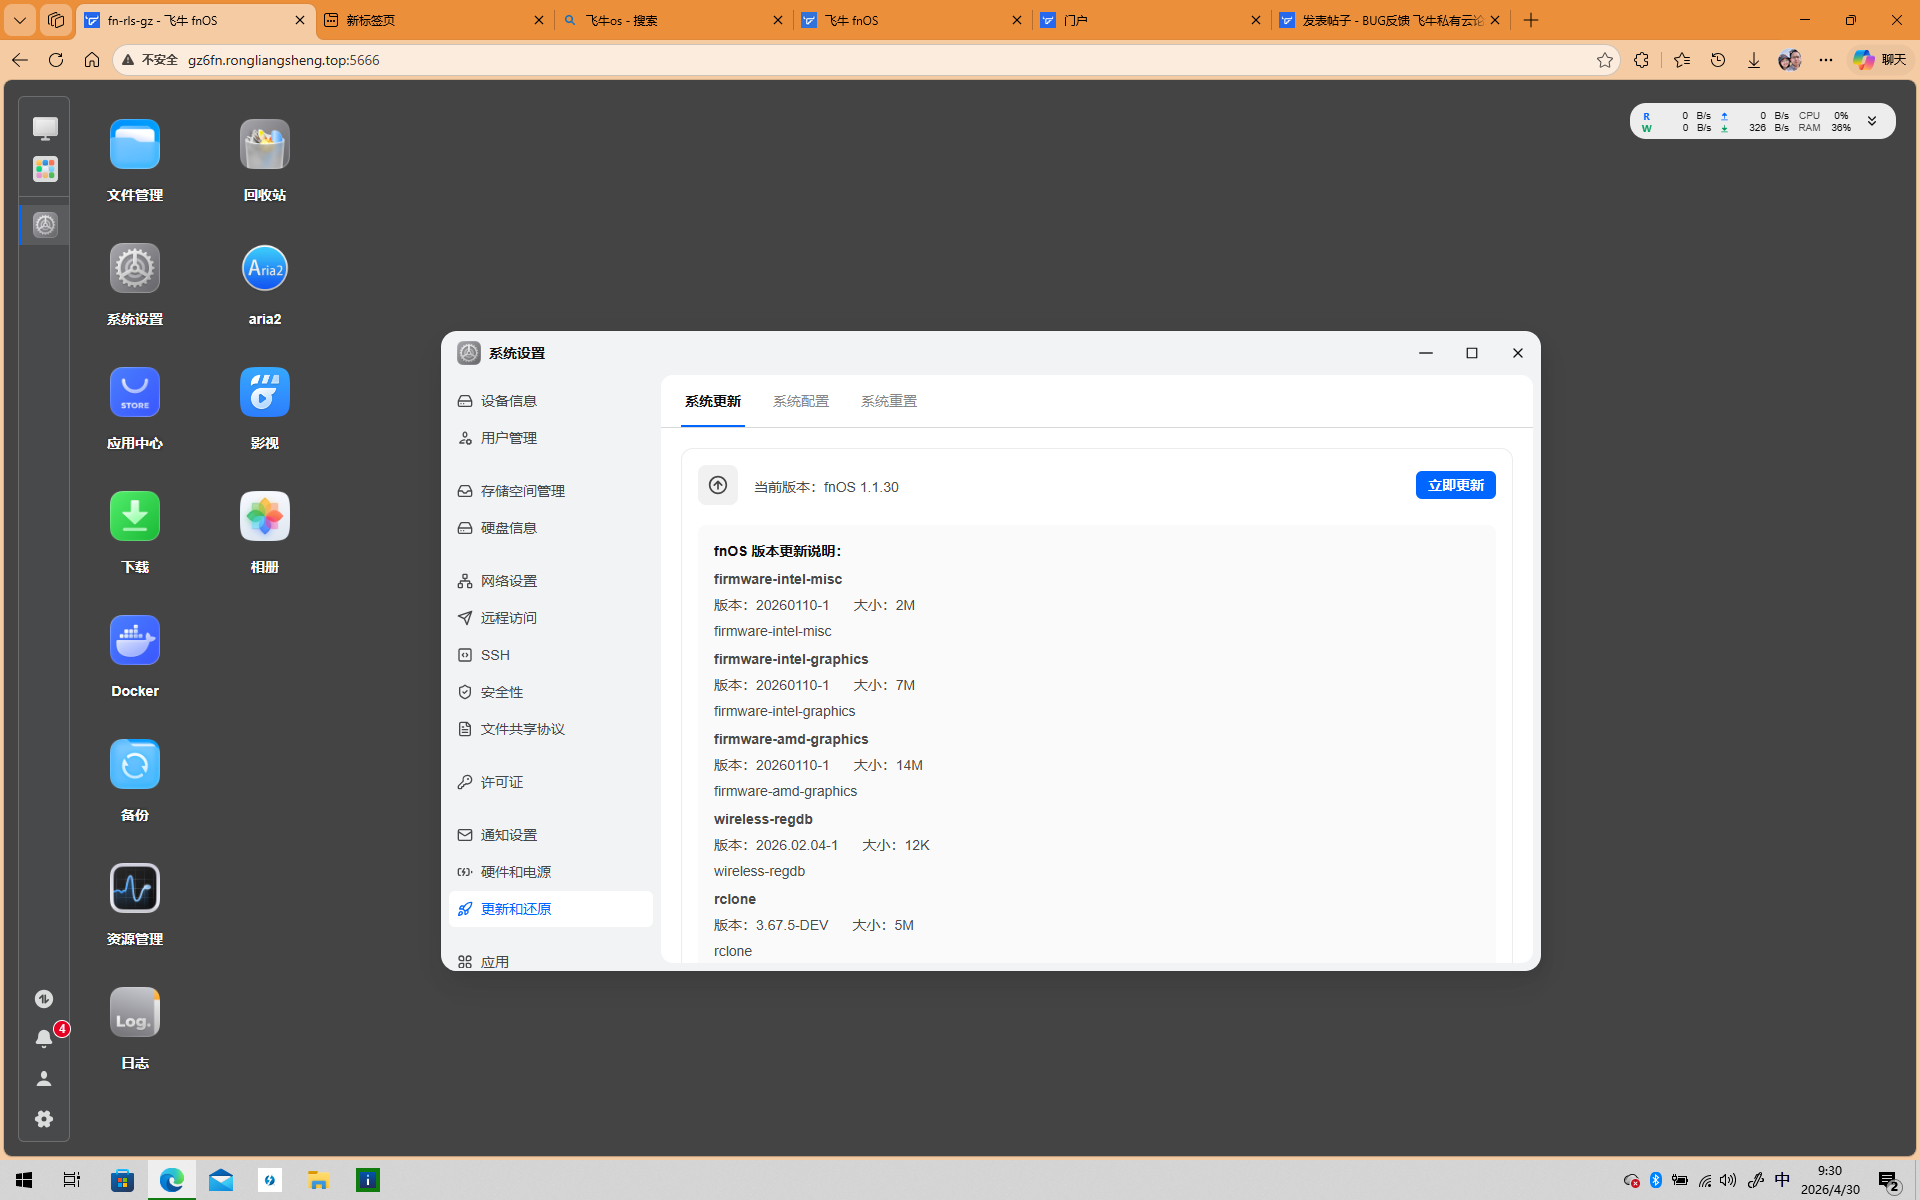1920x1200 pixels.
Task: Open the aria2 app icon
Action: 265,269
